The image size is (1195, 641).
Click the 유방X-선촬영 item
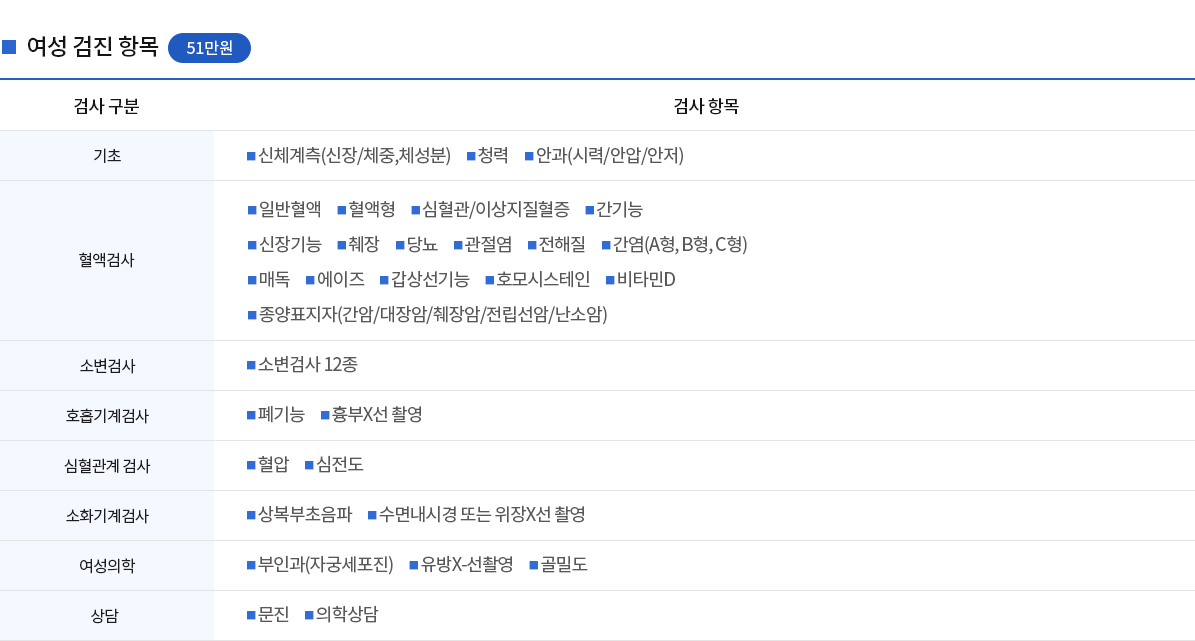point(467,565)
